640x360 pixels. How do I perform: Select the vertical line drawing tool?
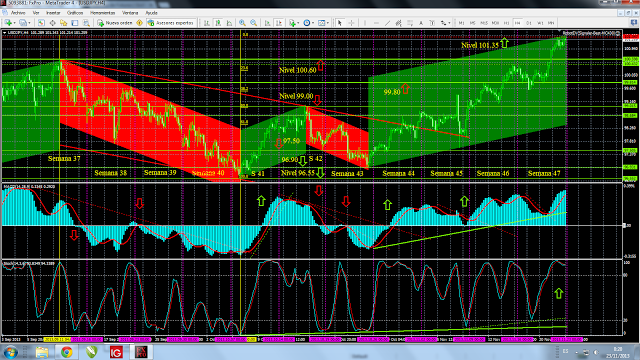pyautogui.click(x=365, y=23)
